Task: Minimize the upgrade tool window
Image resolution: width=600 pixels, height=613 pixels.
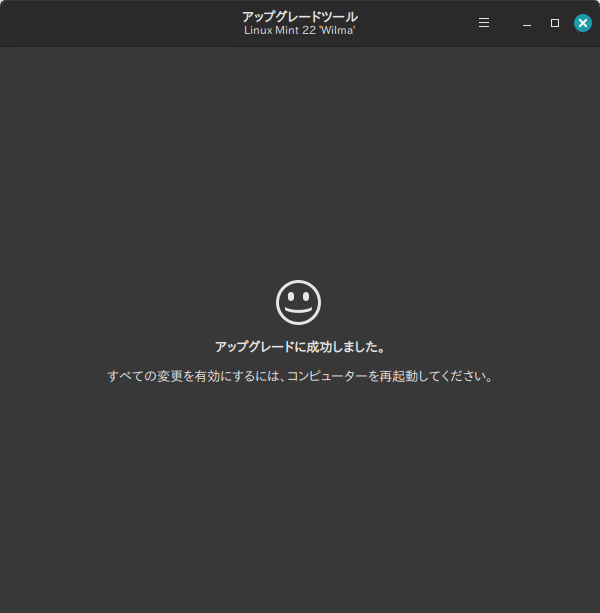Action: (x=527, y=23)
